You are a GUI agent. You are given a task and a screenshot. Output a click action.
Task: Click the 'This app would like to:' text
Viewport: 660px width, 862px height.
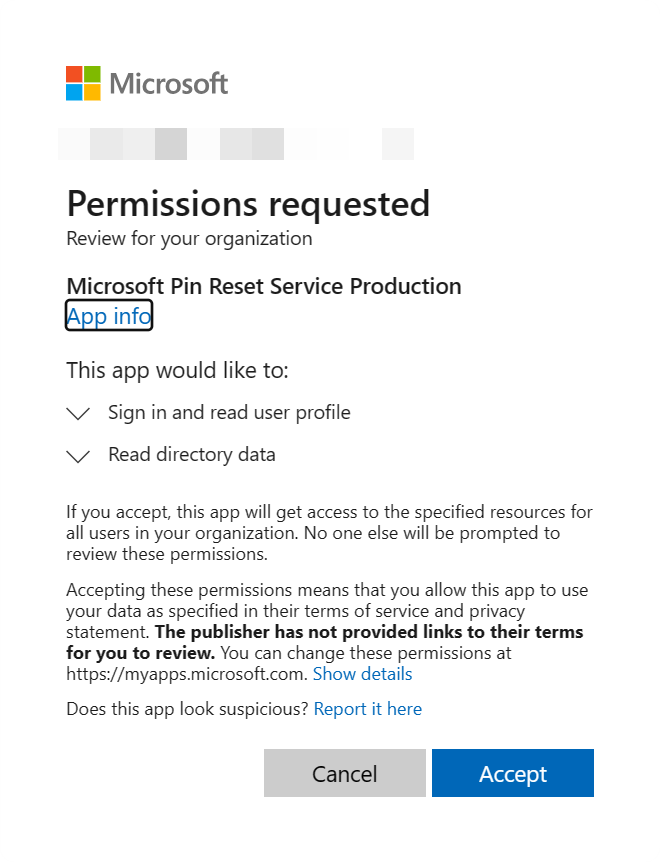[x=177, y=371]
